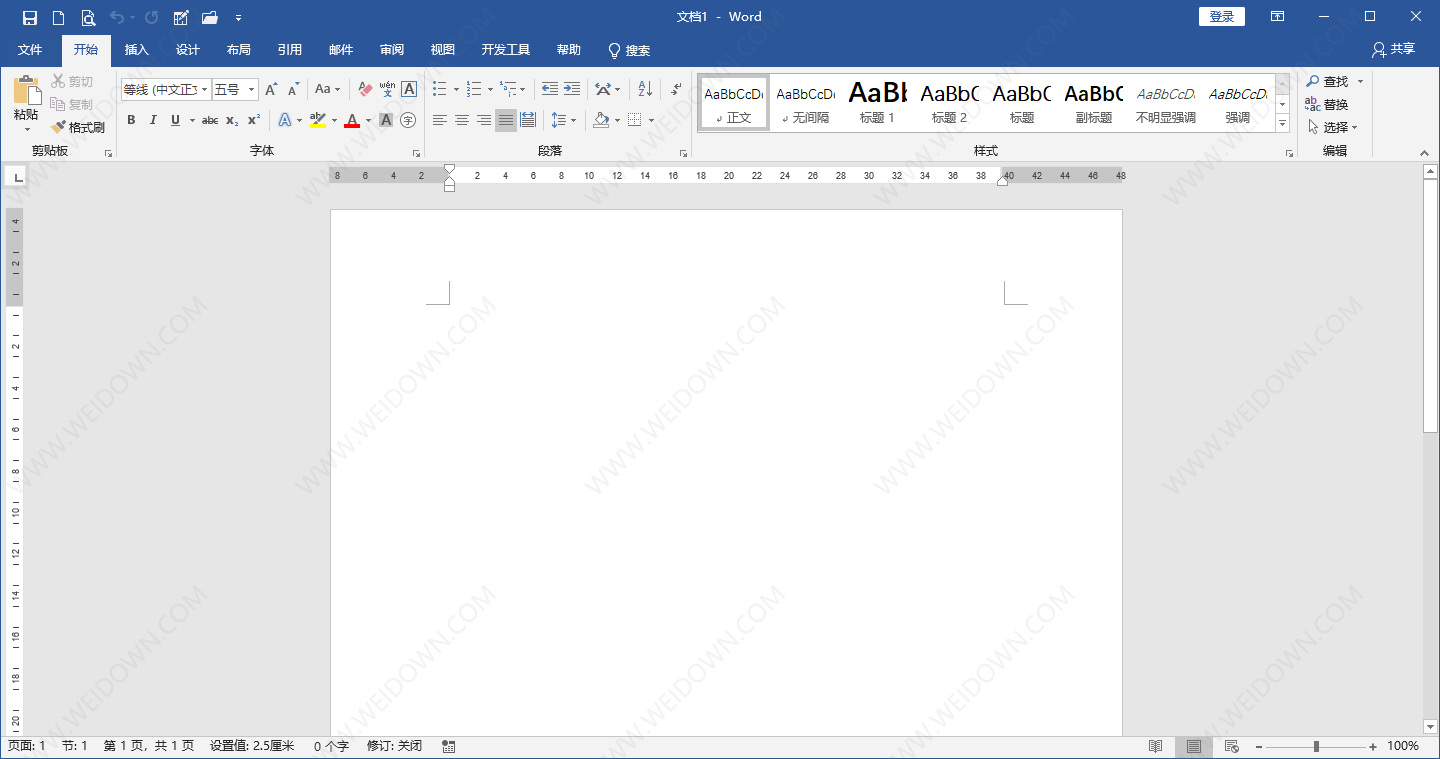Open the font name dropdown 等线
This screenshot has width=1440, height=759.
tap(205, 90)
